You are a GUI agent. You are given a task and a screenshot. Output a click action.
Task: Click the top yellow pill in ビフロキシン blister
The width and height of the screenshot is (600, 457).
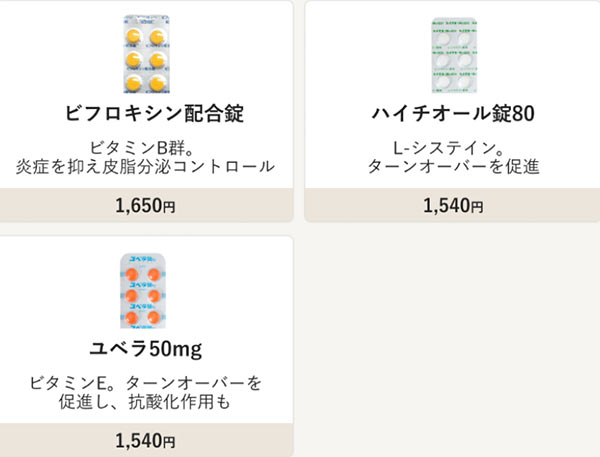[x=134, y=37]
